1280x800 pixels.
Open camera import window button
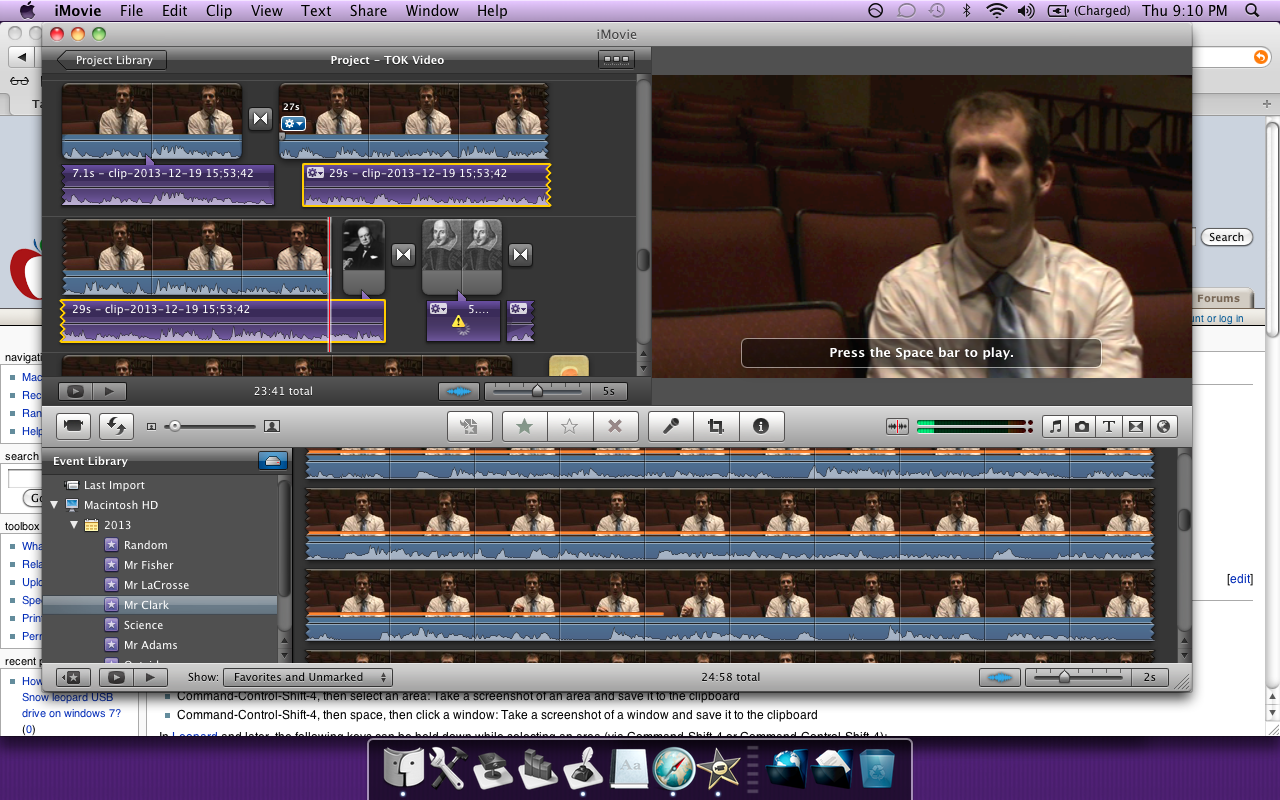point(73,426)
